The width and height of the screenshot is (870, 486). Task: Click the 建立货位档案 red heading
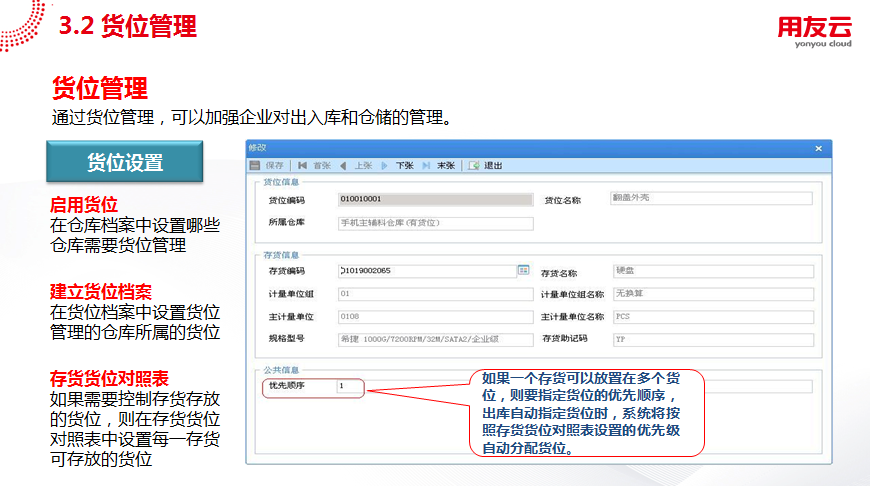pos(101,291)
